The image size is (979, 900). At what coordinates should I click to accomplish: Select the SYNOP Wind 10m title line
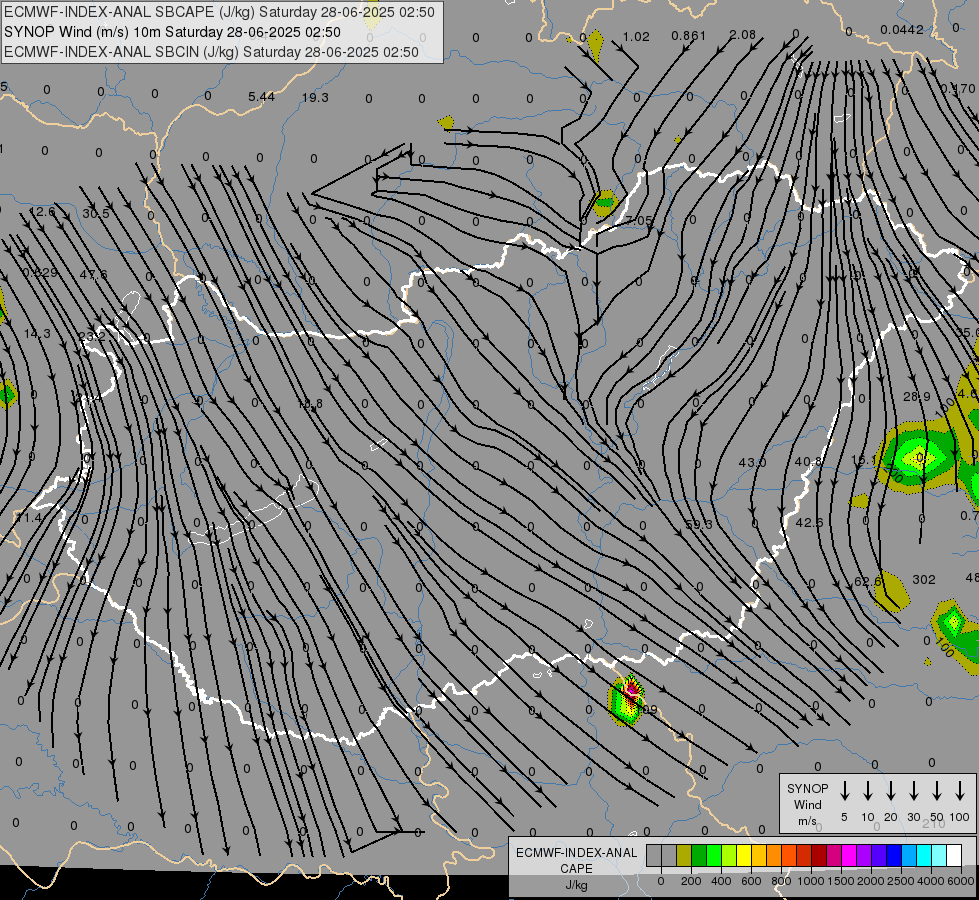click(x=172, y=32)
